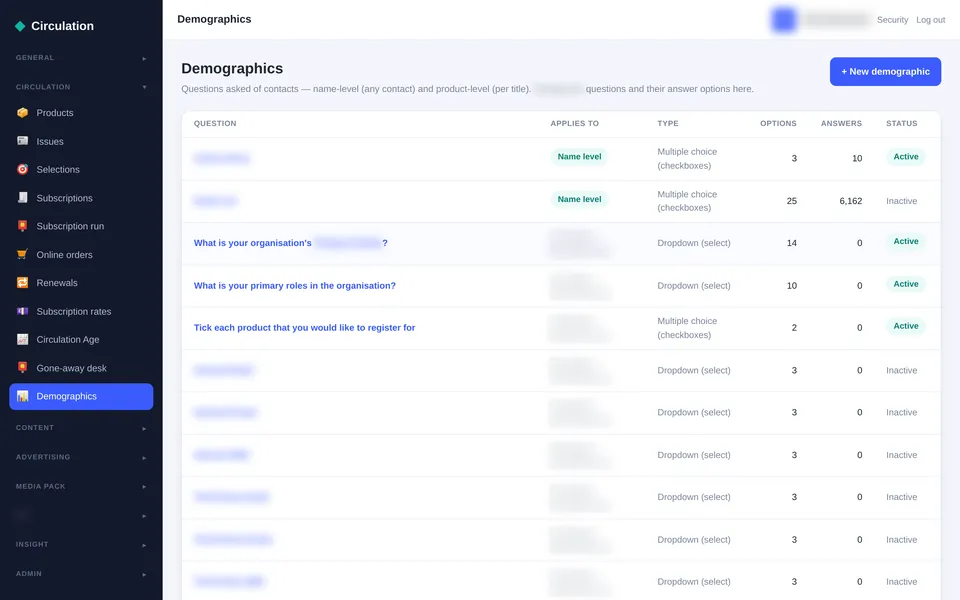The width and height of the screenshot is (960, 600).
Task: Expand the Admin sidebar section
Action: (81, 574)
